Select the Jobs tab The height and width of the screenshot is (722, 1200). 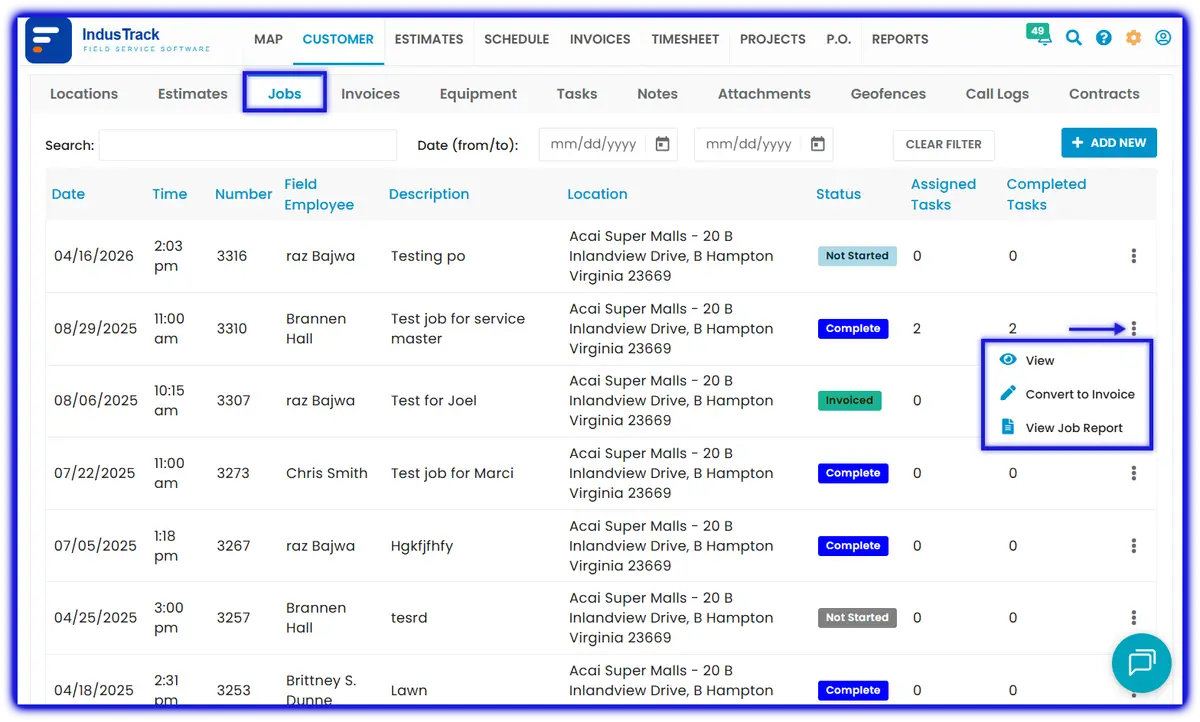pos(285,94)
